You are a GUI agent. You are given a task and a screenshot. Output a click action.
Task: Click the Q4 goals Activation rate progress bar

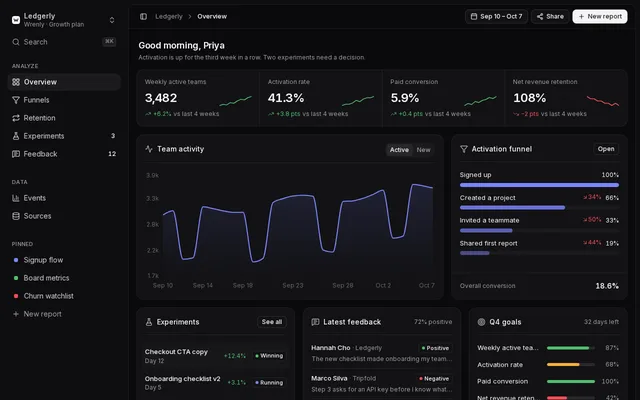(571, 364)
